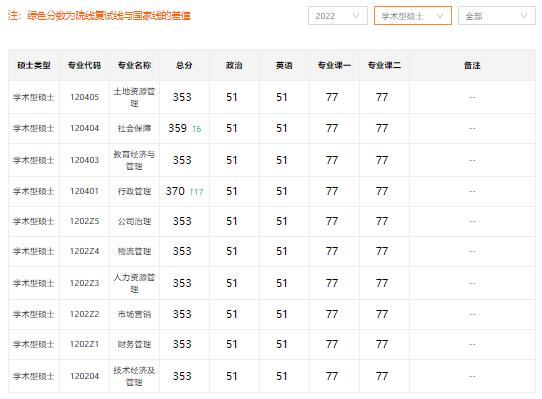Viewport: 542px width, 399px height.
Task: Click the 备注 column header
Action: (472, 65)
